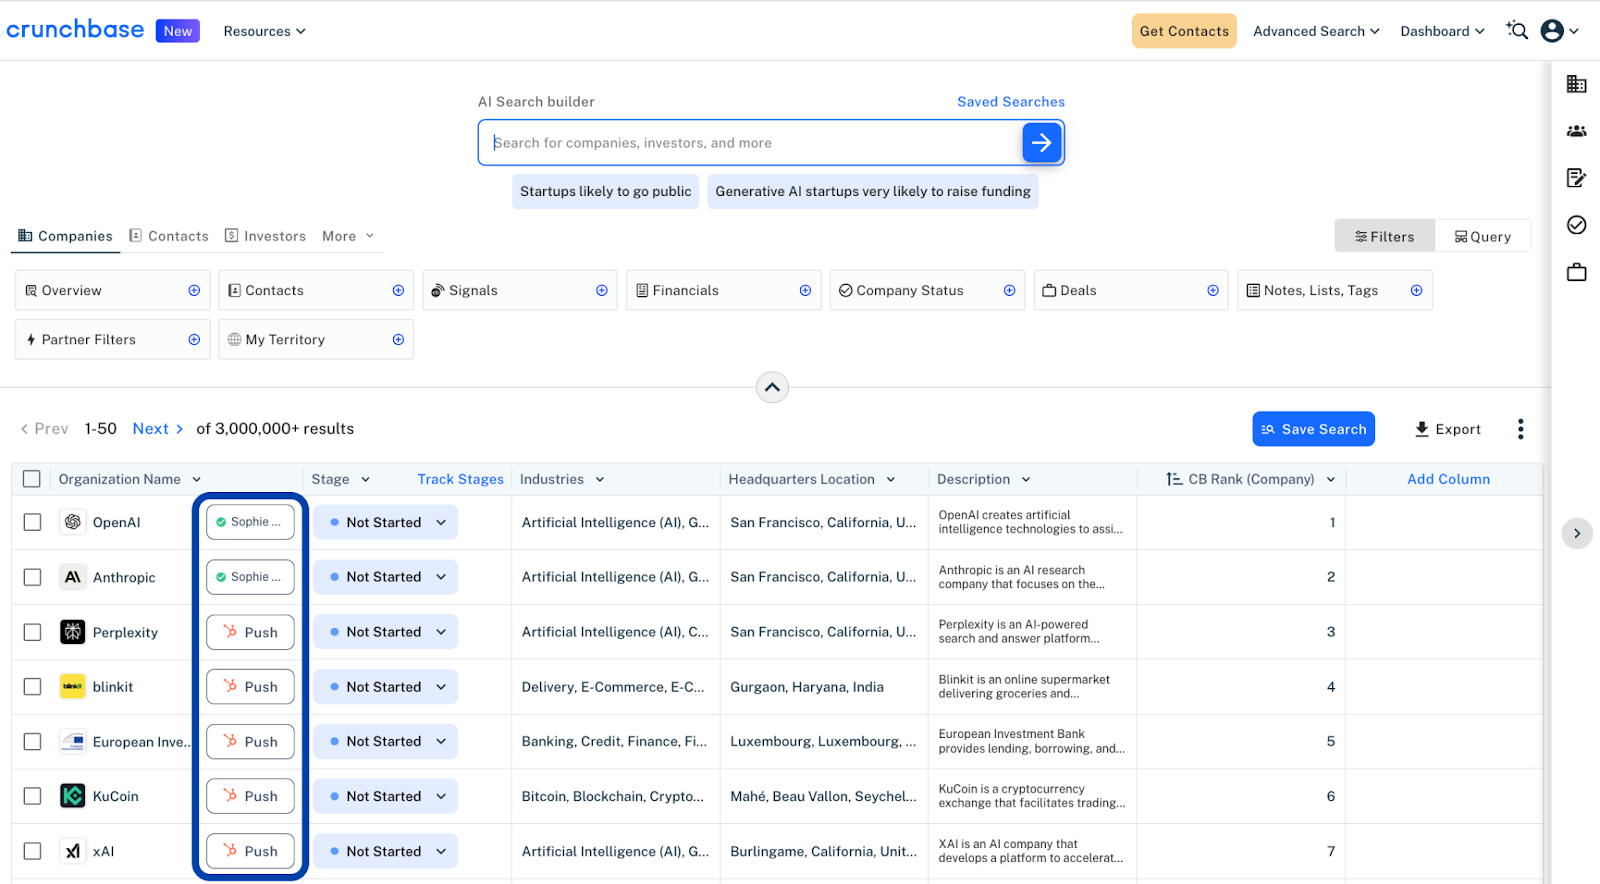Open the notes edit icon in right sidebar
This screenshot has height=884, width=1600.
[1577, 178]
